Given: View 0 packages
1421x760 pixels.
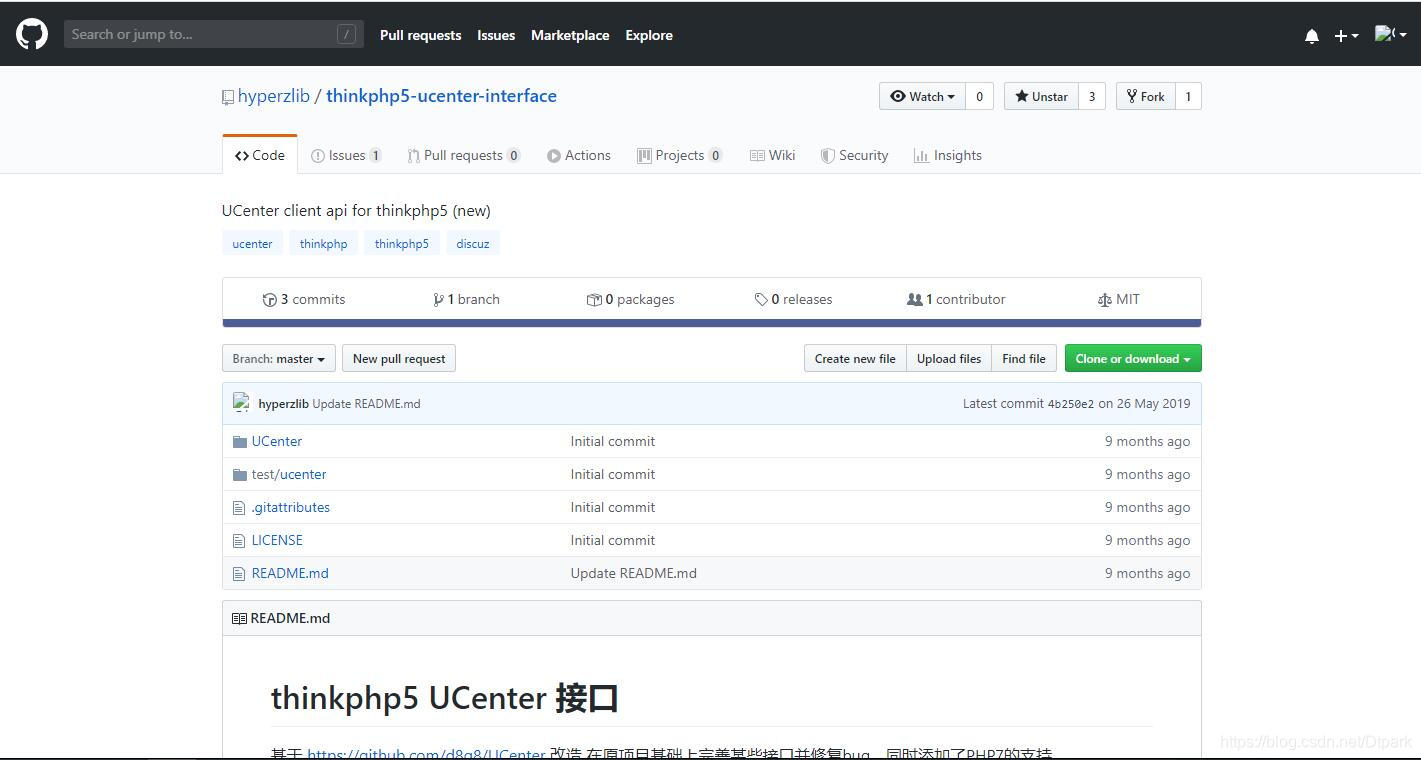Looking at the screenshot, I should click(630, 299).
